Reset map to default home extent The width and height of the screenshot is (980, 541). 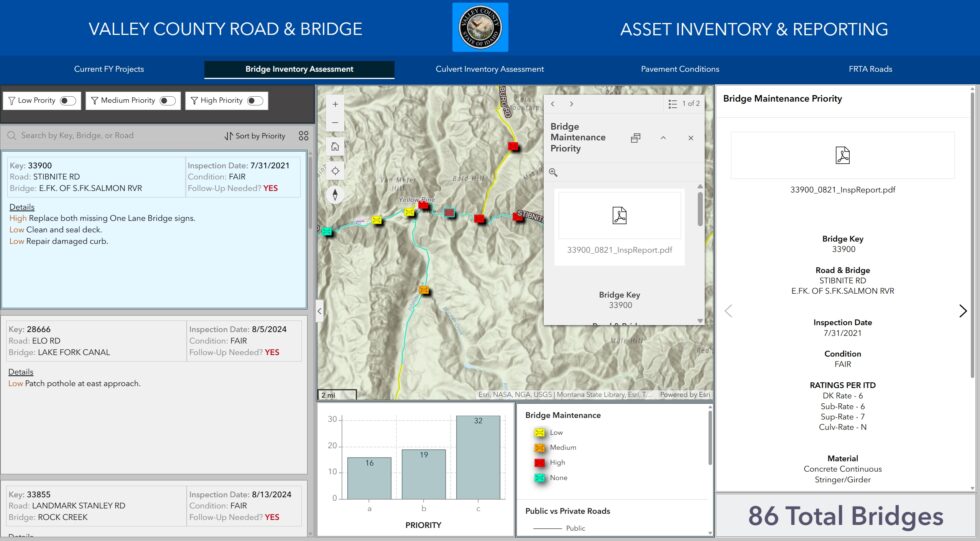335,146
